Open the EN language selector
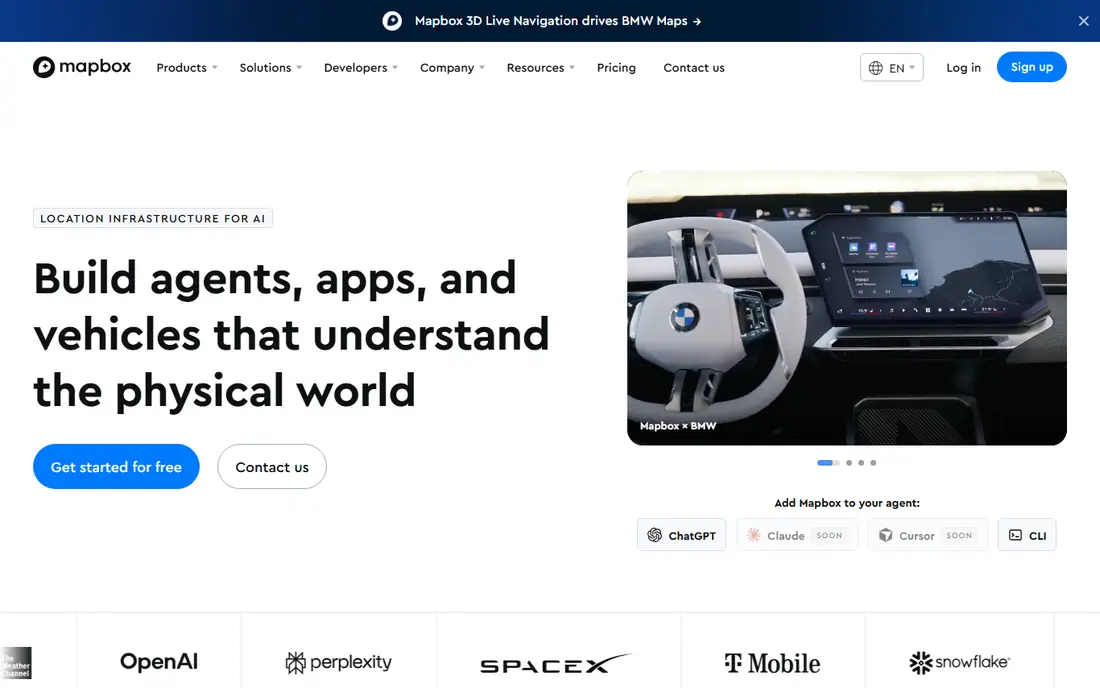 892,67
